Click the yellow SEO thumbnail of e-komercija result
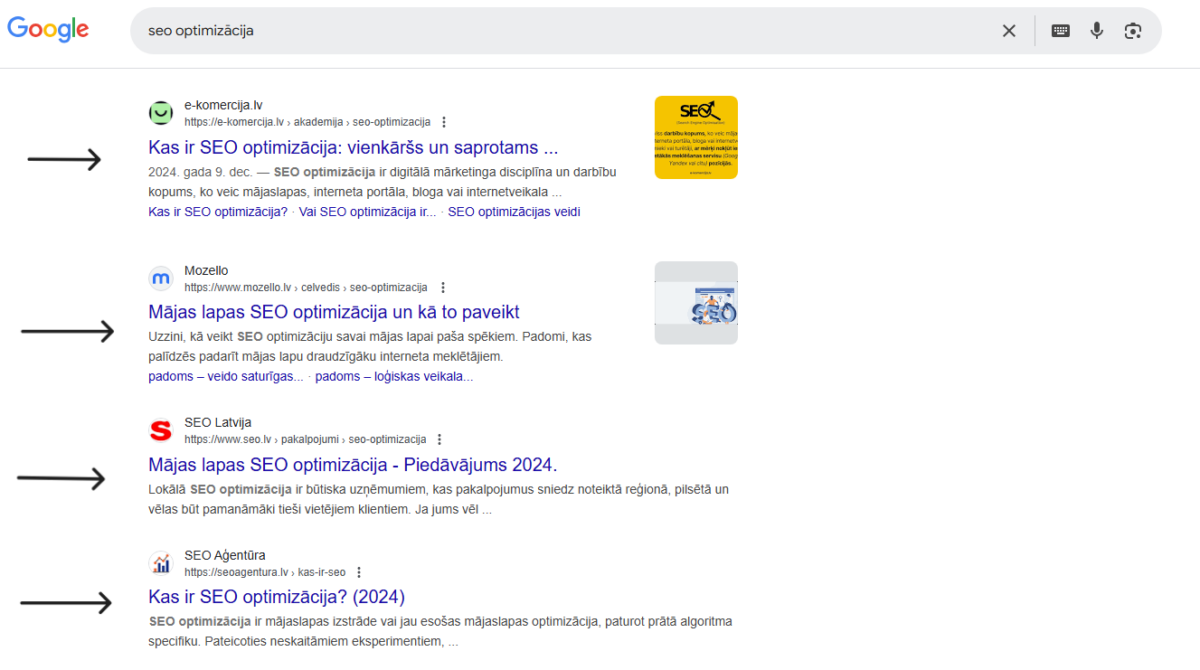The image size is (1200, 670). (696, 138)
